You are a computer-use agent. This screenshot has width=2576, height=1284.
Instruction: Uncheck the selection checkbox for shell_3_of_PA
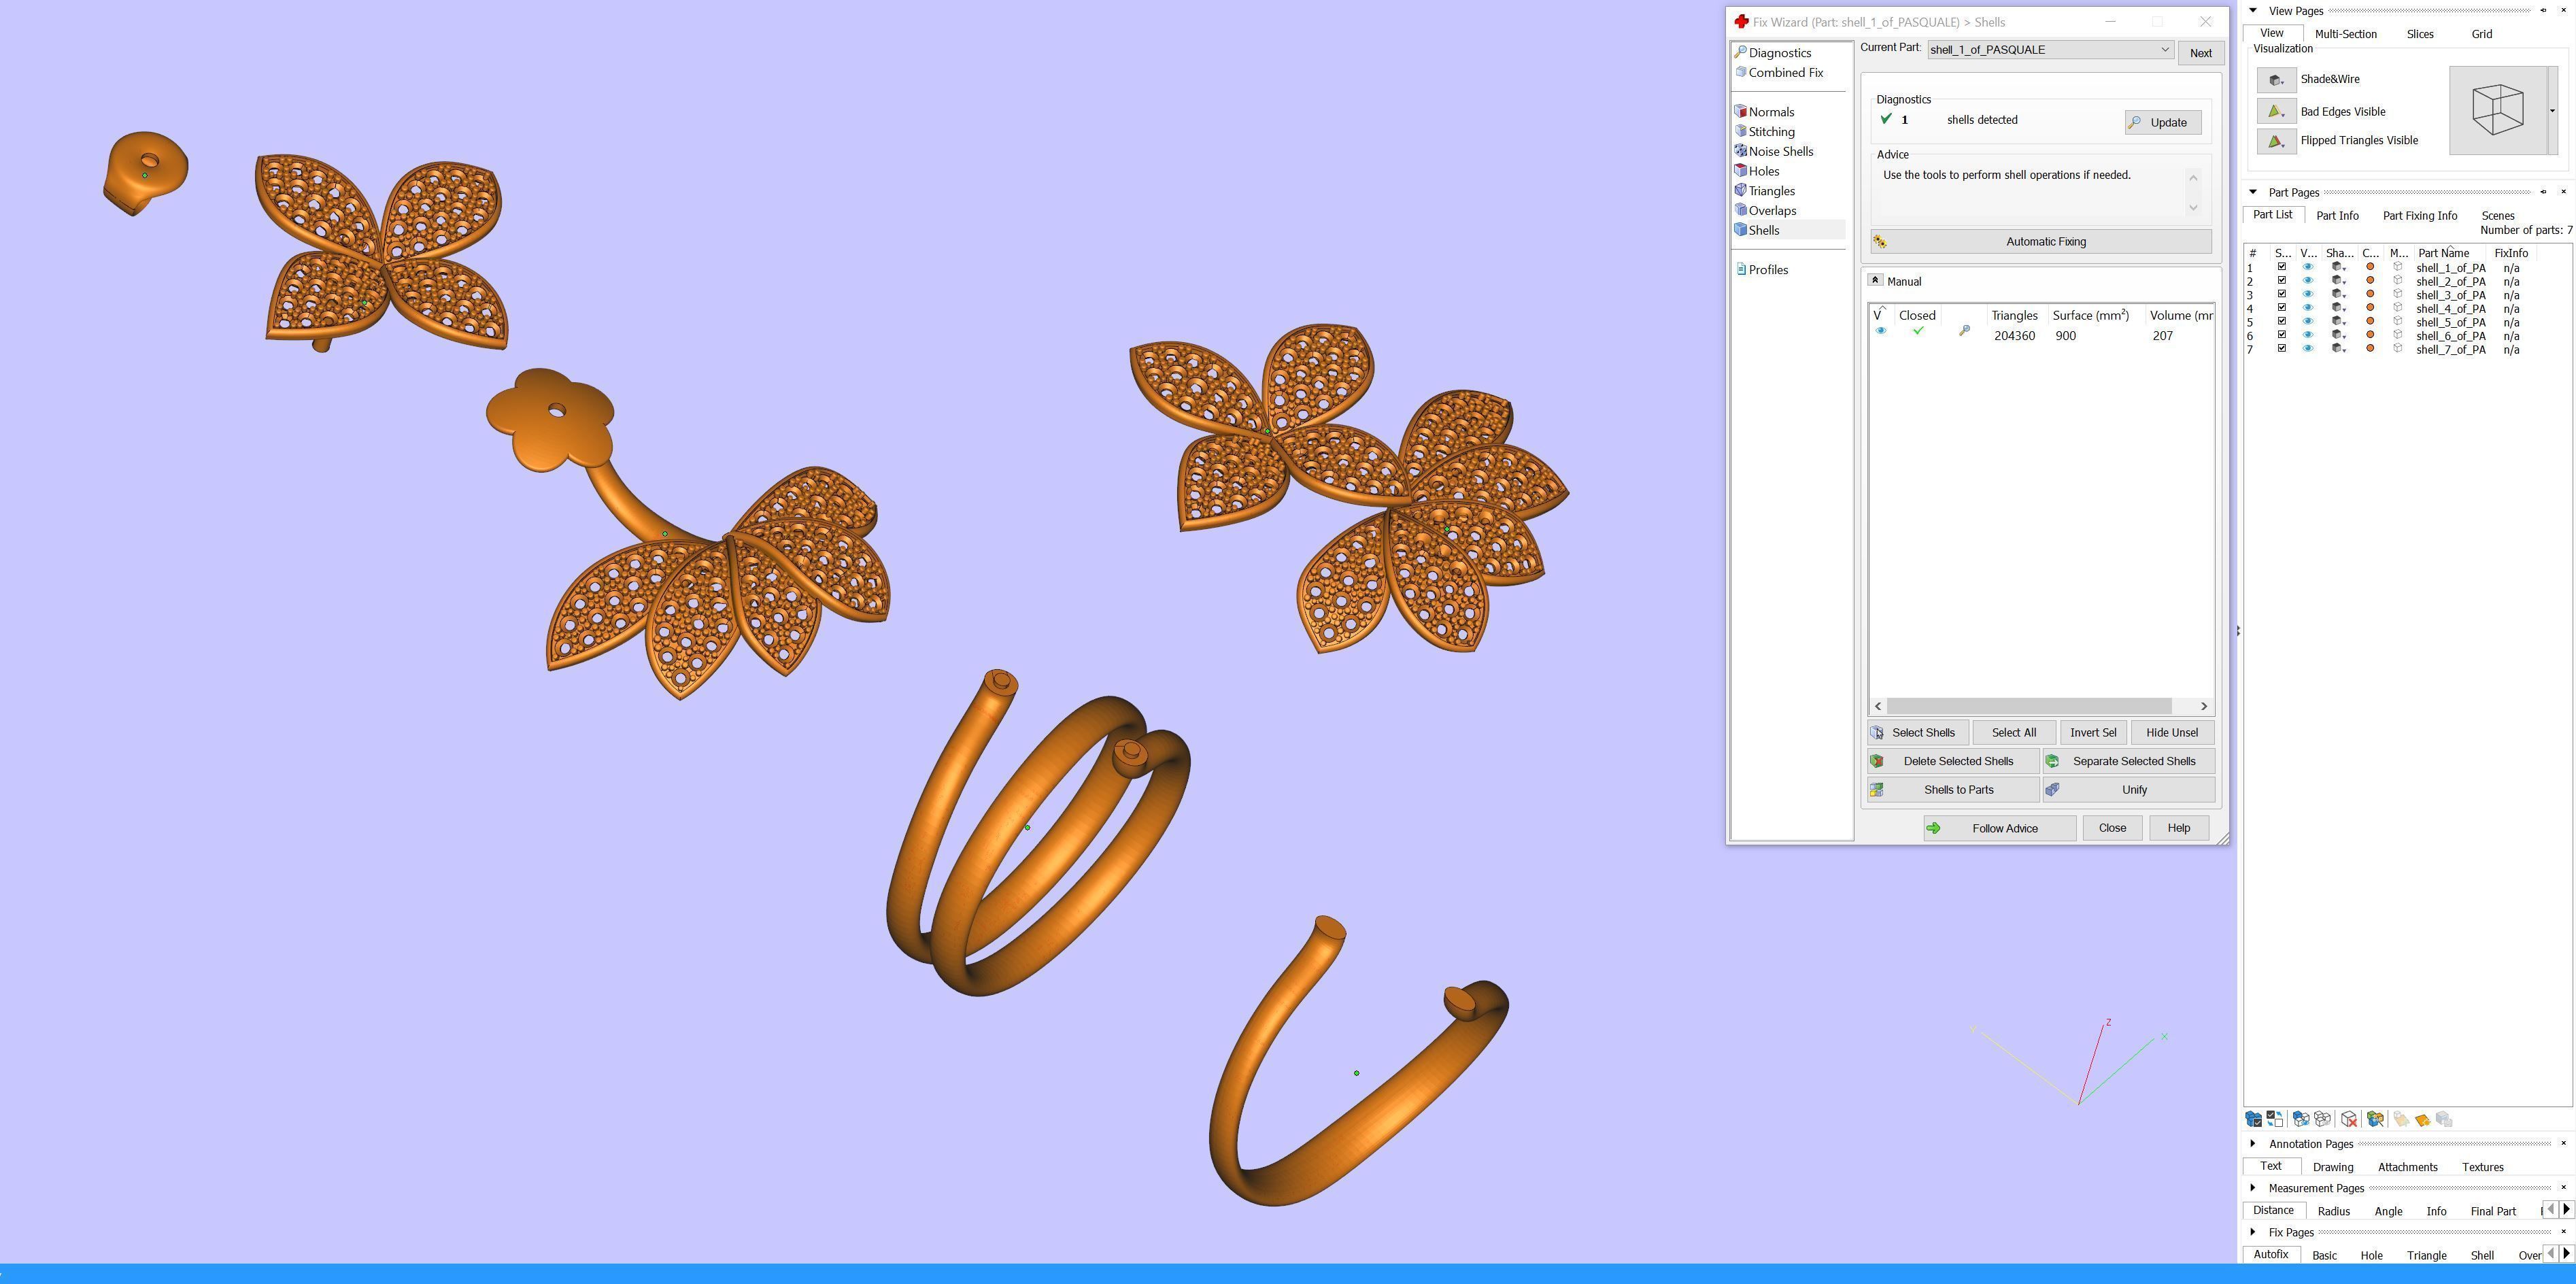[2282, 294]
